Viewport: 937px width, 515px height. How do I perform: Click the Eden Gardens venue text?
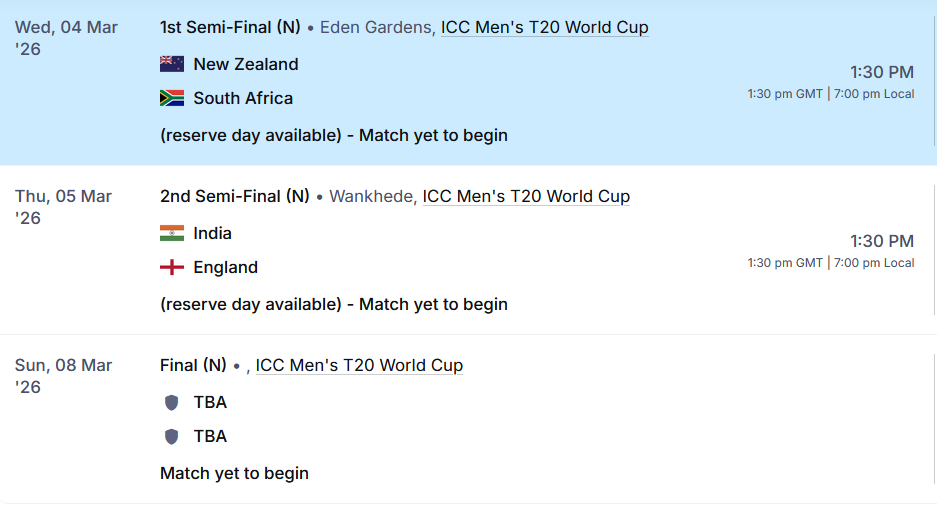tap(376, 28)
